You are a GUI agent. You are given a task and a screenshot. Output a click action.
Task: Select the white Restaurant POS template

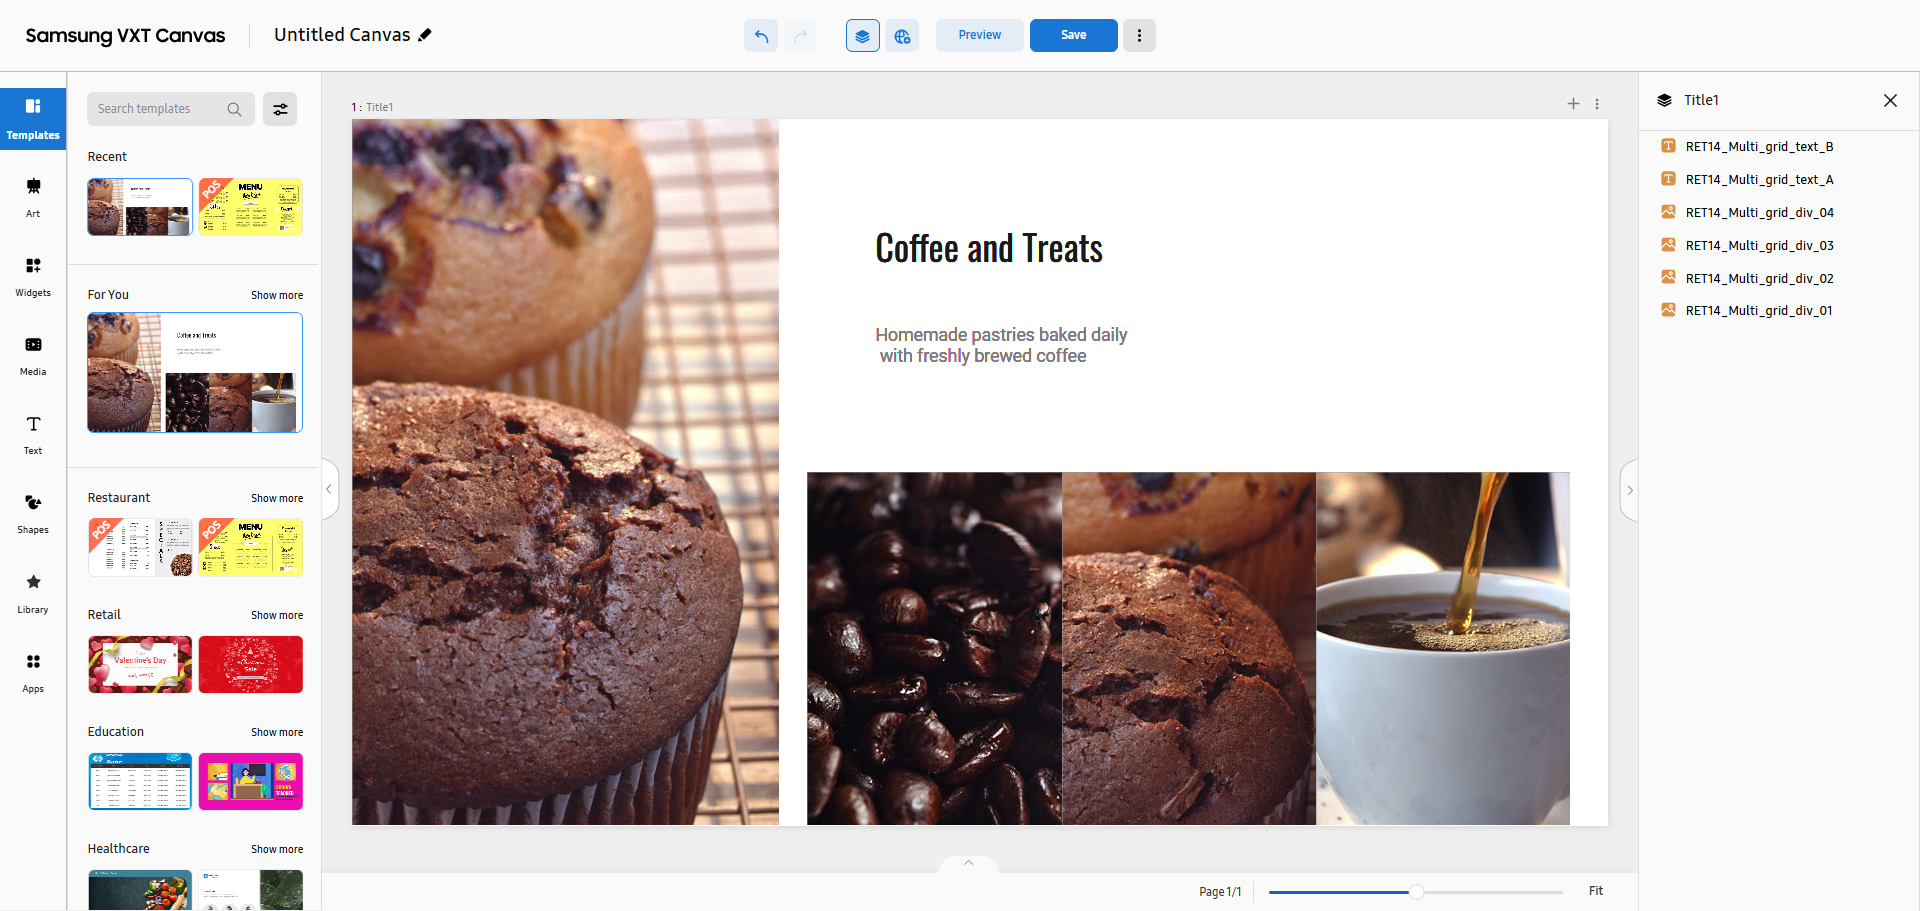pyautogui.click(x=140, y=547)
